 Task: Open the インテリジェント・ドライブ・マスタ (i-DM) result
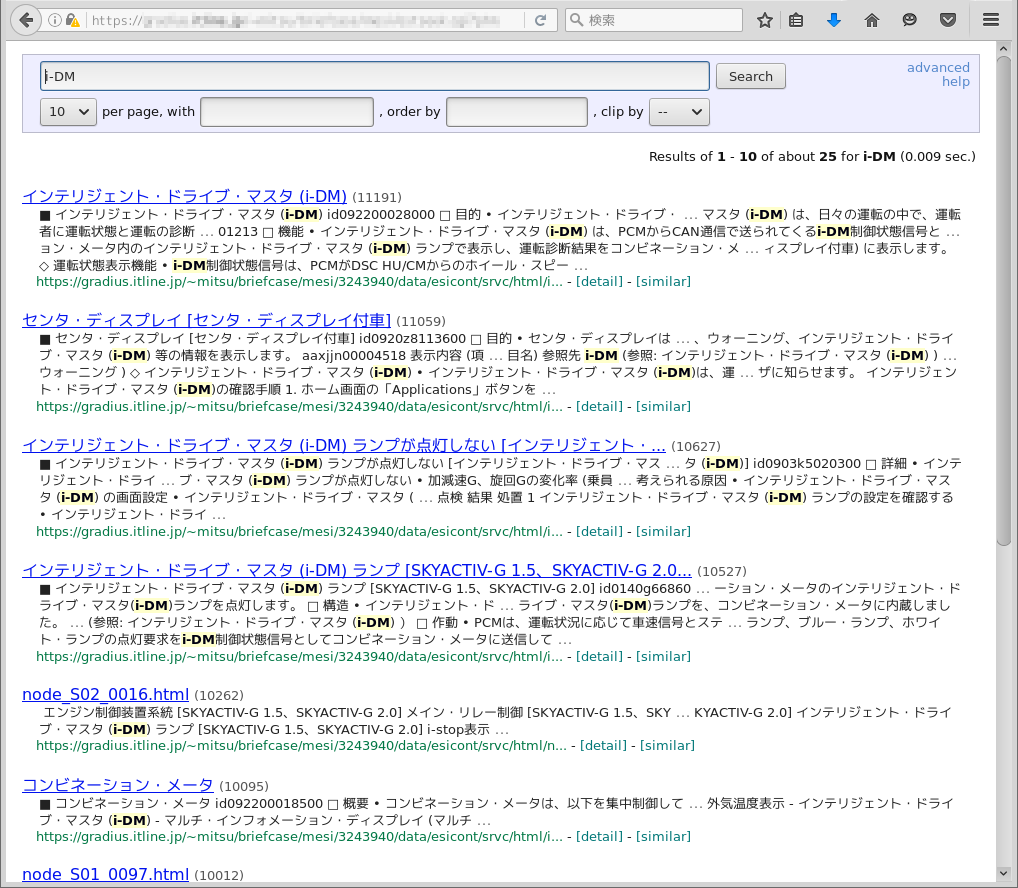click(x=184, y=196)
